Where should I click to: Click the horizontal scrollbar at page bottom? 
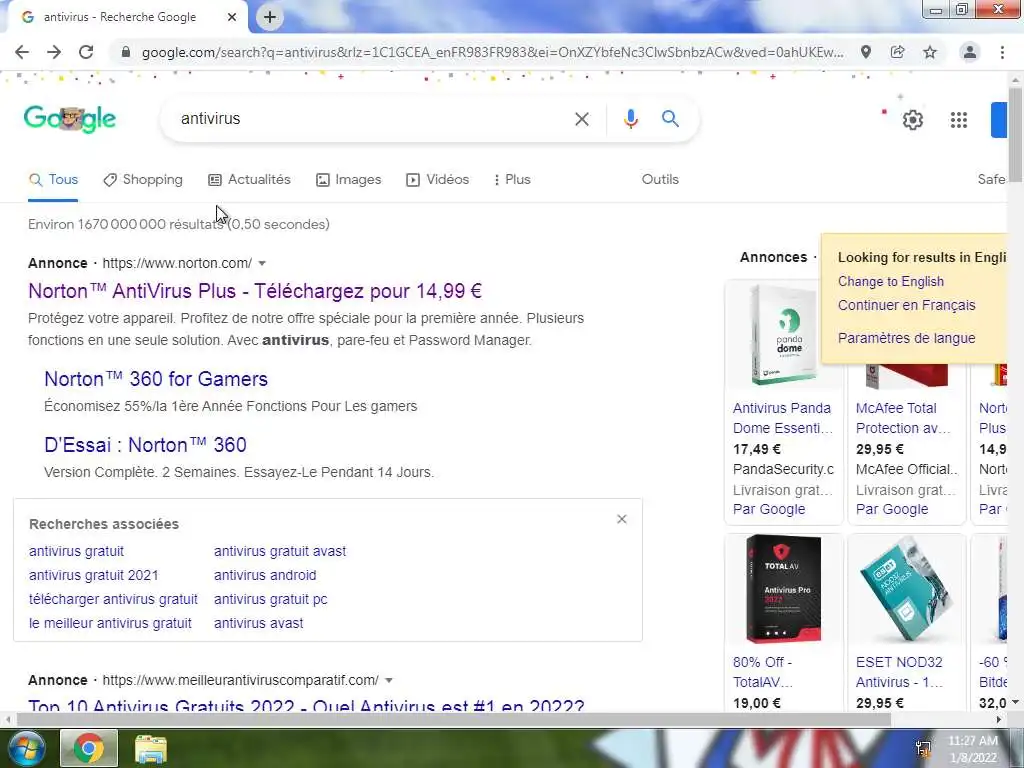454,720
